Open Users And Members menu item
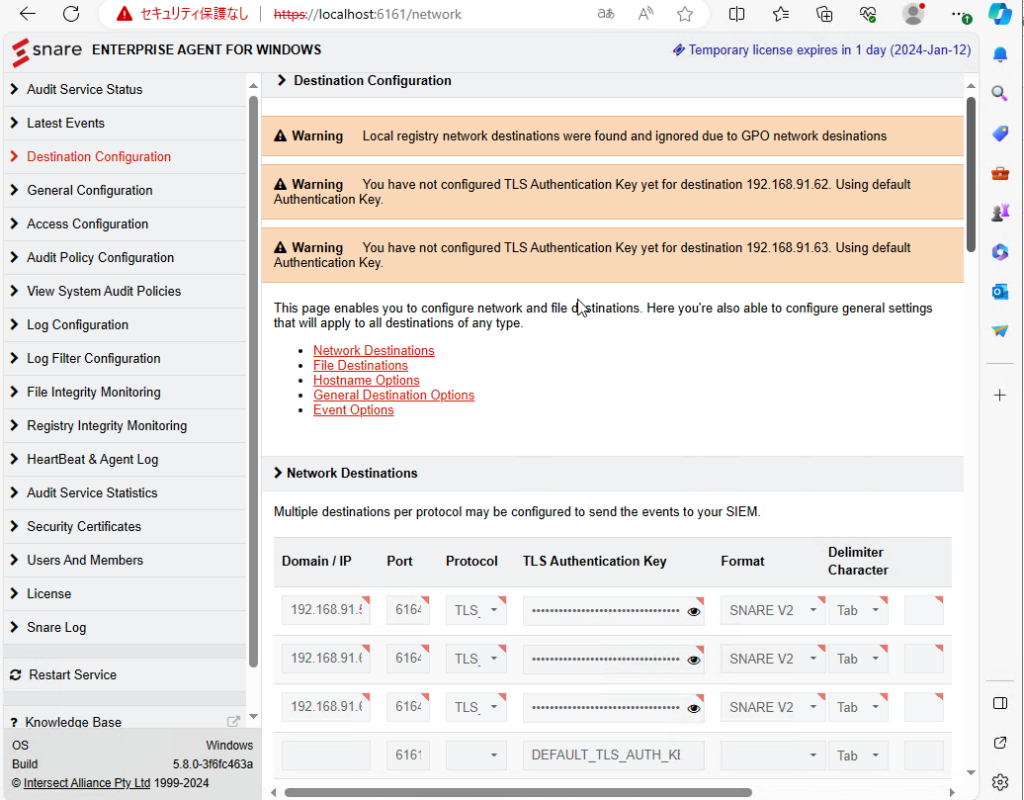 coord(125,560)
